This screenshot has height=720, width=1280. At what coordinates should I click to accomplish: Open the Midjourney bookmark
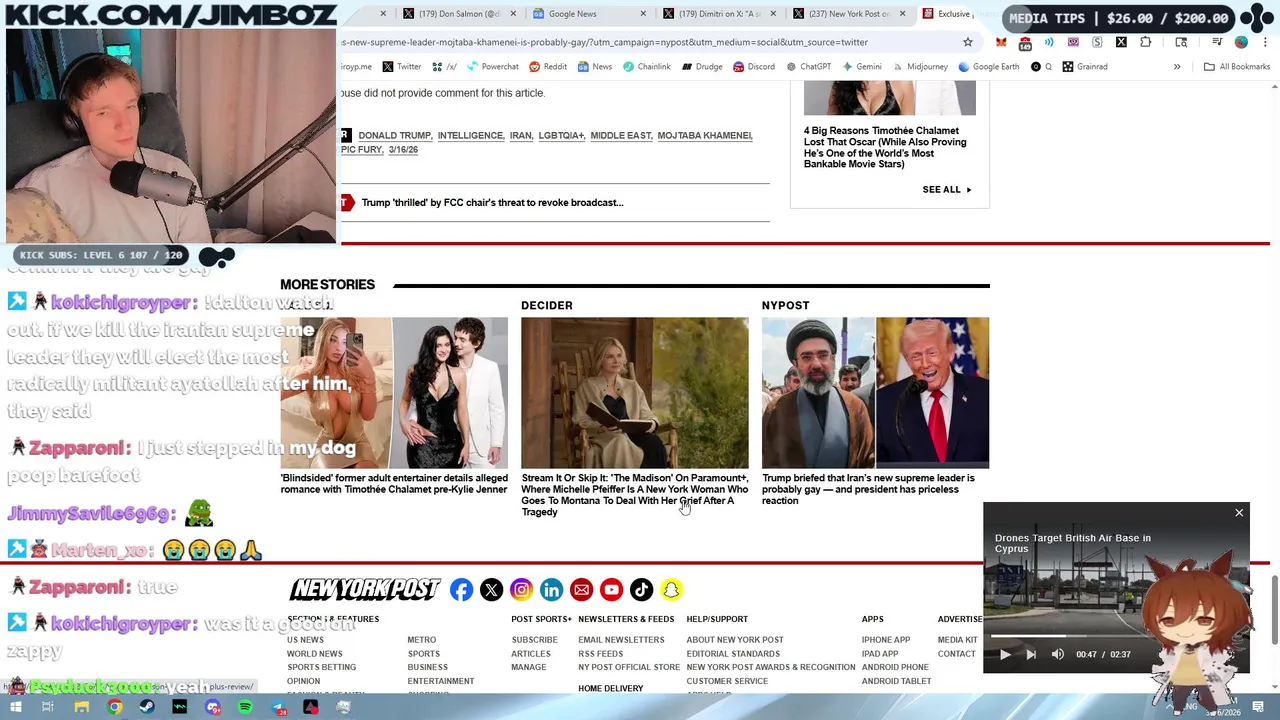pyautogui.click(x=919, y=67)
